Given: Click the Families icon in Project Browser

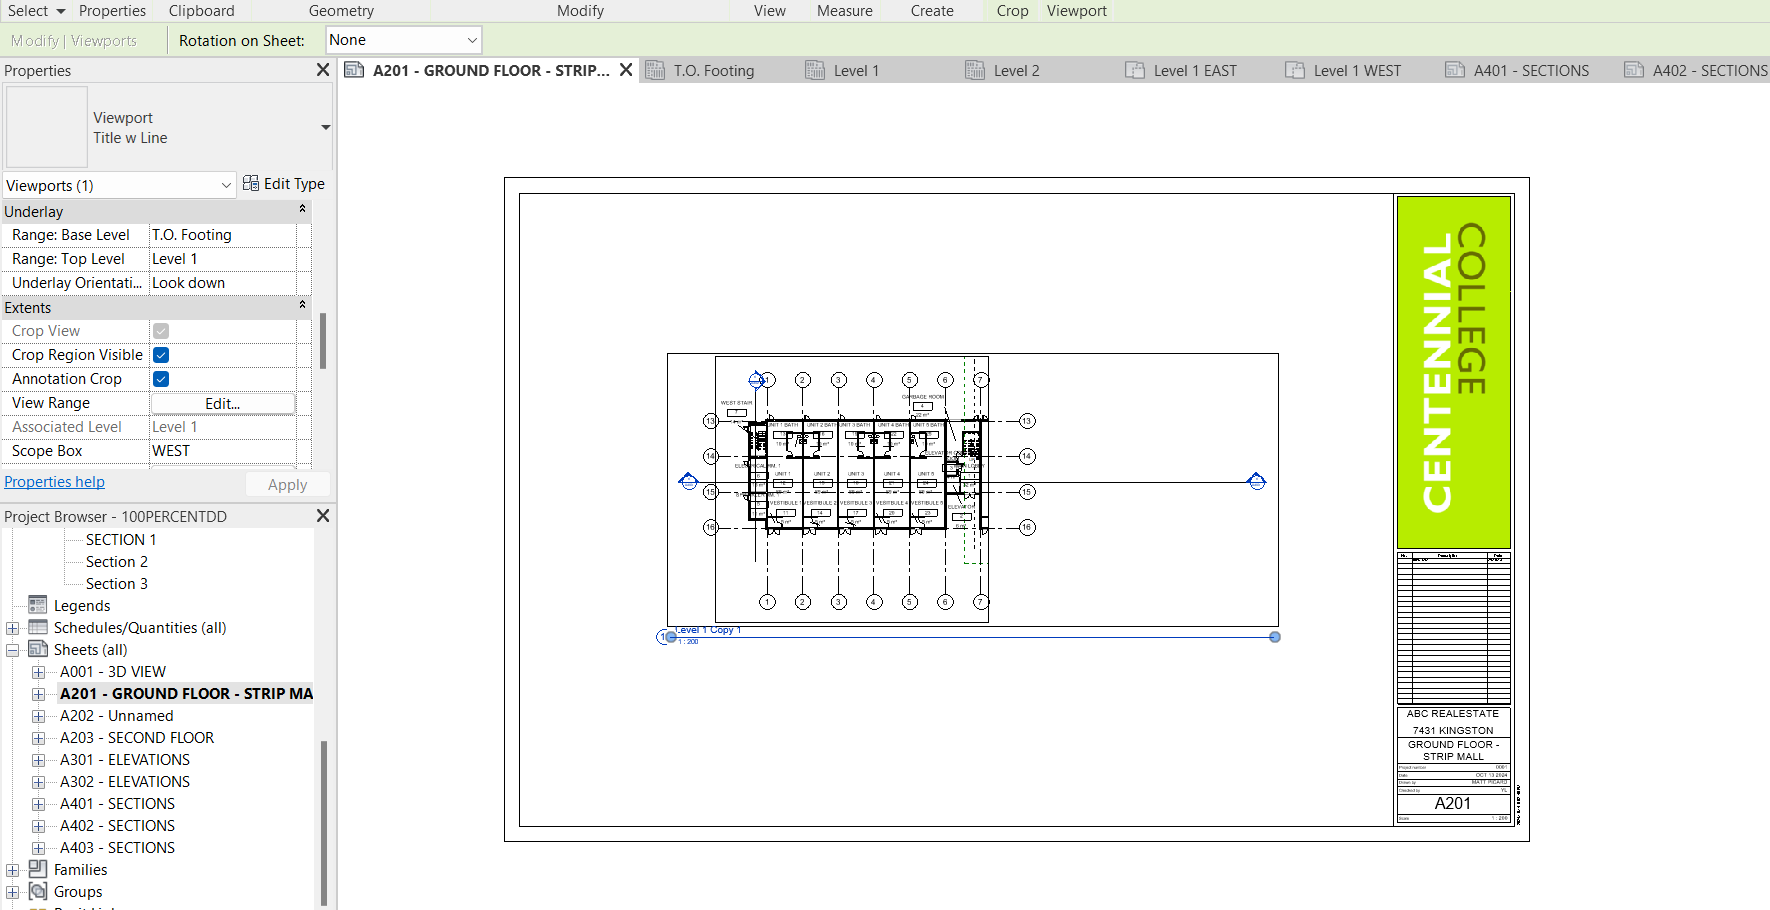Looking at the screenshot, I should point(37,869).
